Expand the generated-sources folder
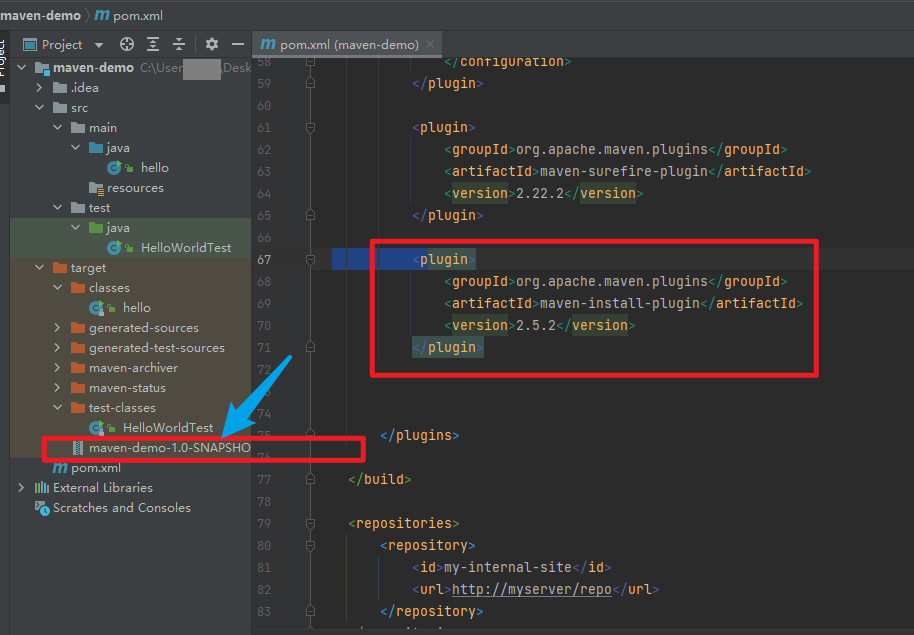The image size is (914, 635). coord(57,328)
